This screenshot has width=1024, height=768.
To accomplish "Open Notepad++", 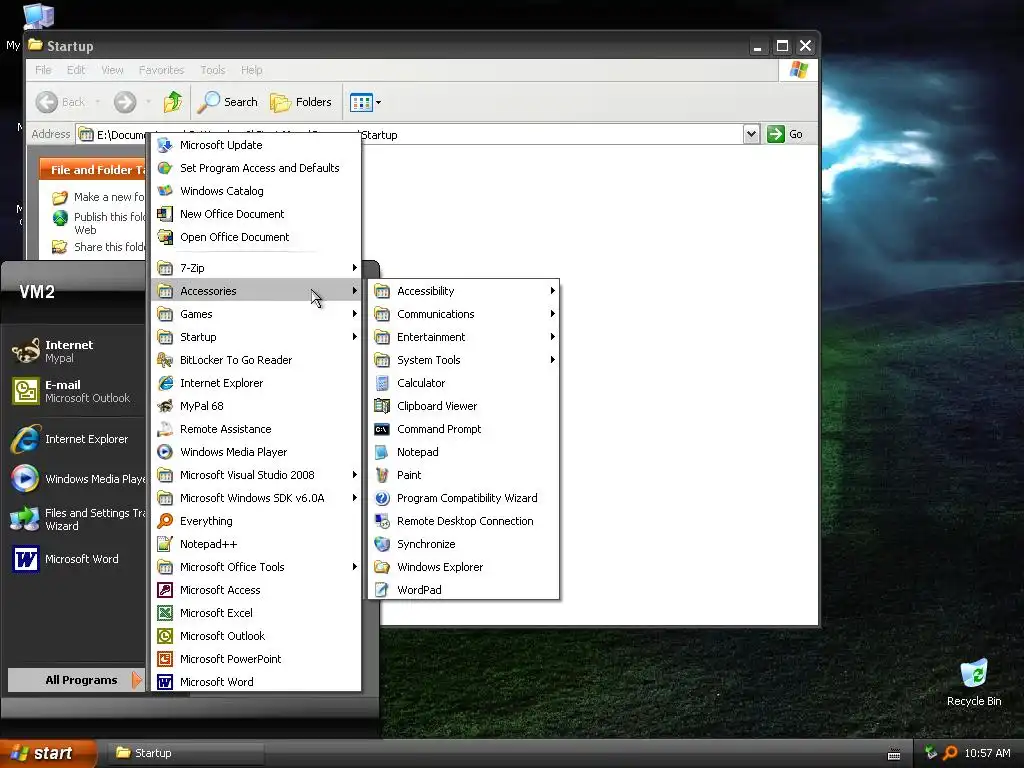I will (256, 543).
